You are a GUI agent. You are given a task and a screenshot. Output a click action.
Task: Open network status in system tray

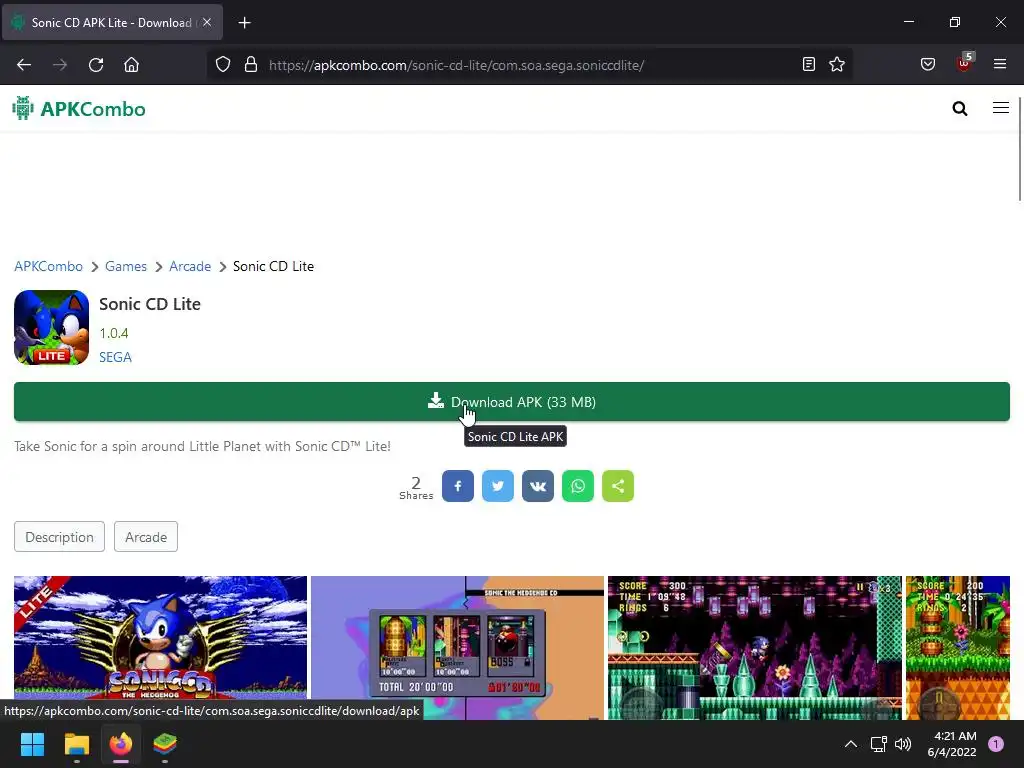[878, 744]
